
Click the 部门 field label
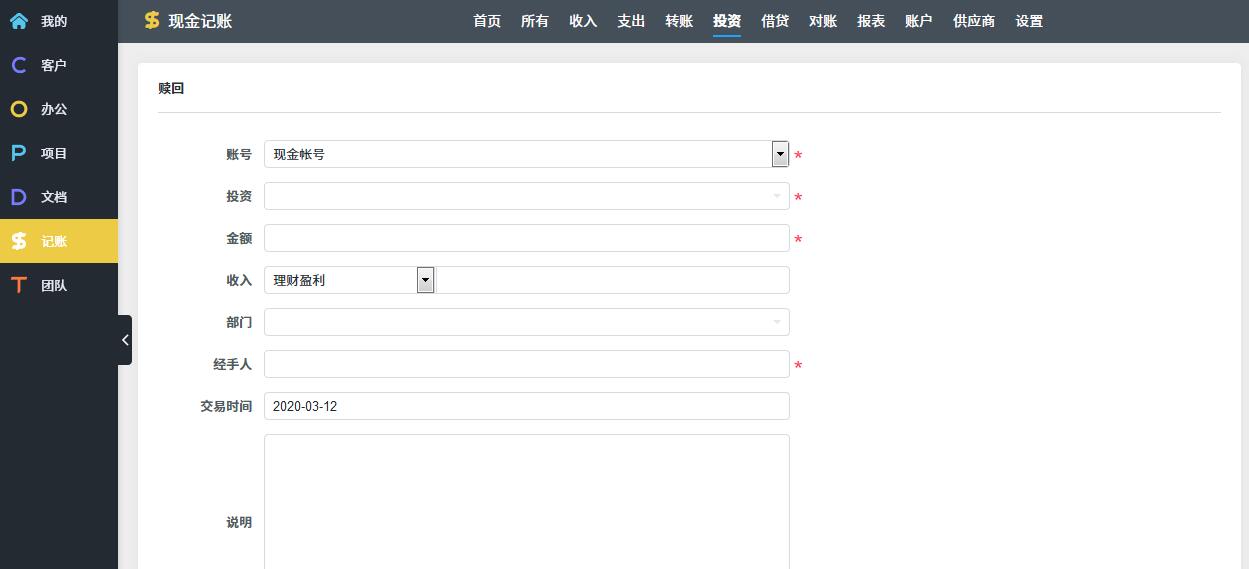pos(239,322)
